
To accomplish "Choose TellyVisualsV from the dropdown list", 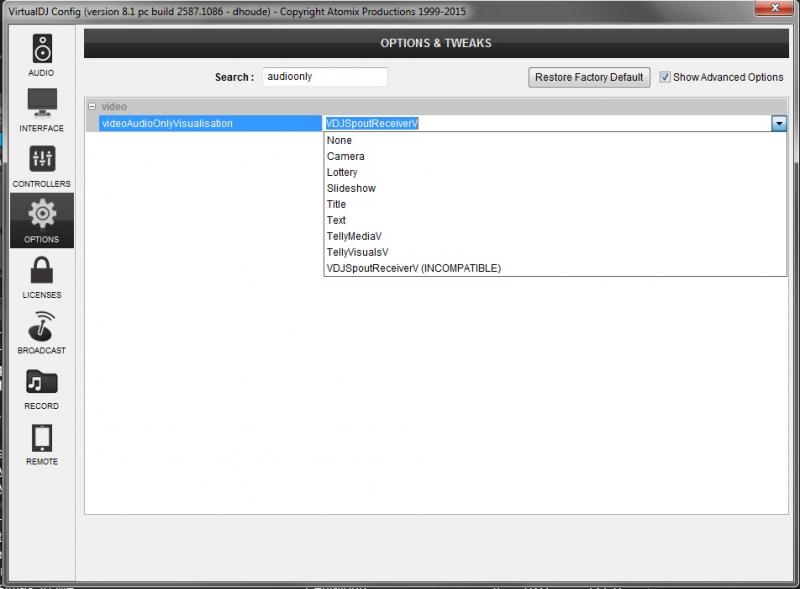I will pos(555,252).
